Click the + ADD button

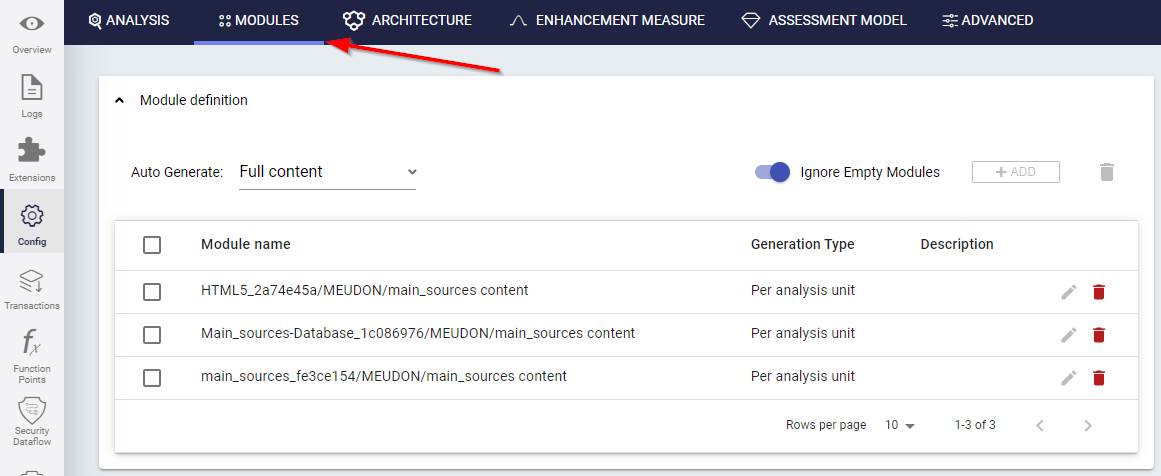pos(1015,172)
